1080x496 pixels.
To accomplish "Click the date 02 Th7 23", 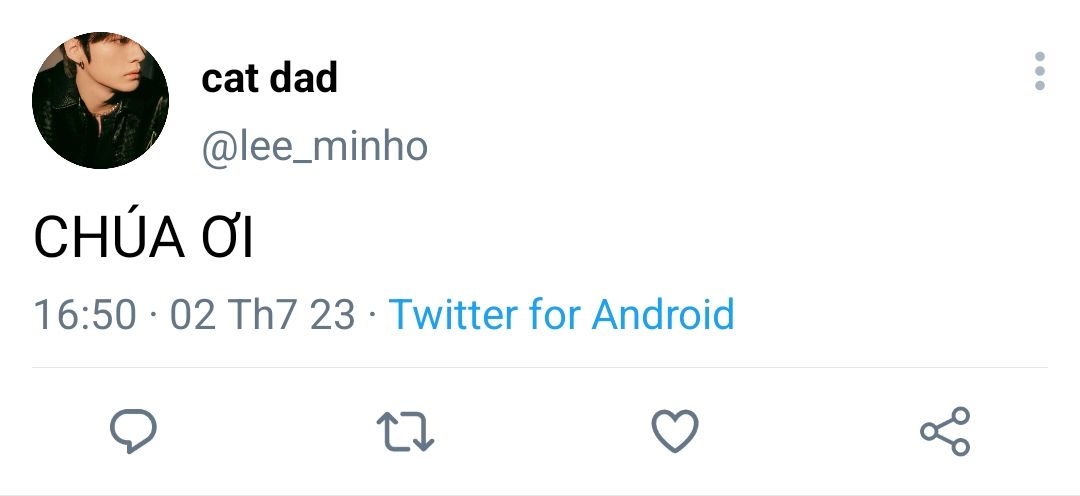I will pyautogui.click(x=262, y=314).
